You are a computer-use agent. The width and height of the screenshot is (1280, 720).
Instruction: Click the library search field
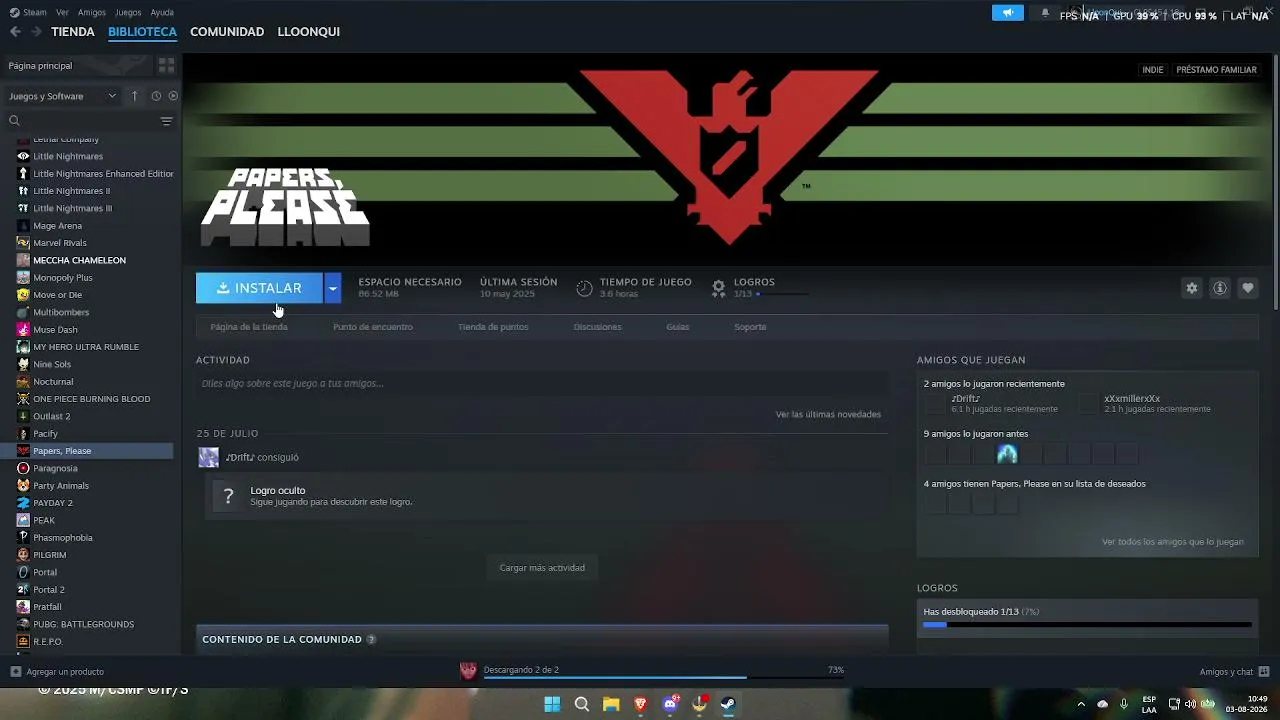[82, 121]
